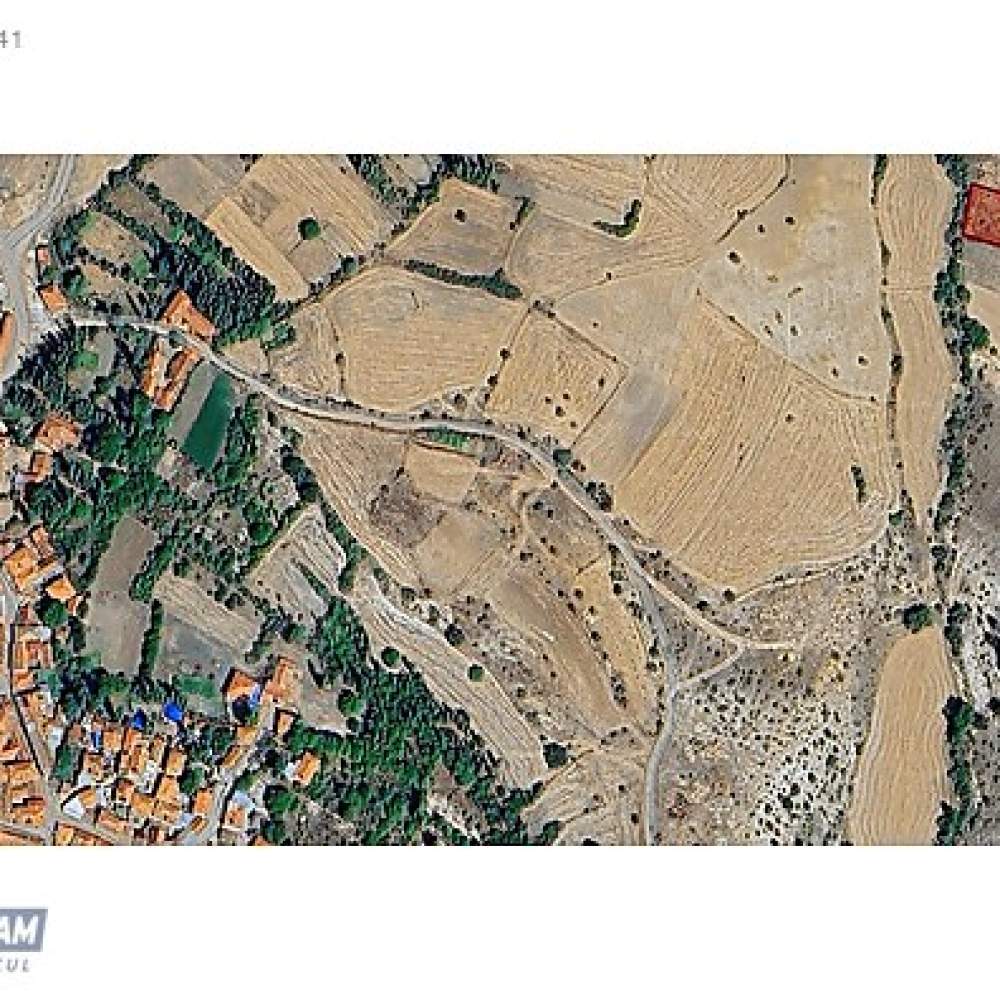Click the lone round tree in the upper-left field
The image size is (1000, 1000).
309,228
